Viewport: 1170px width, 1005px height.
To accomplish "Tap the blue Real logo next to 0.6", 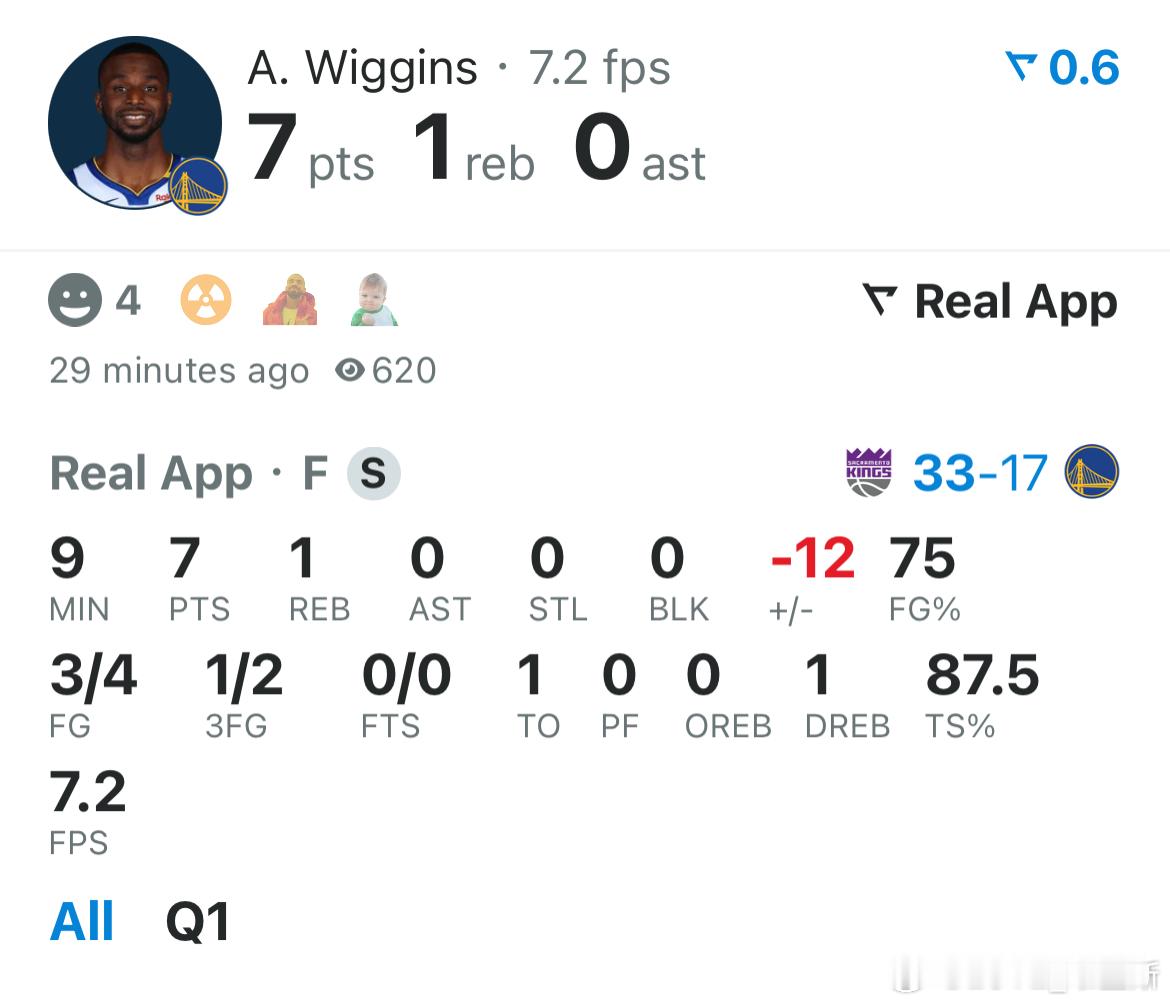I will [1022, 68].
